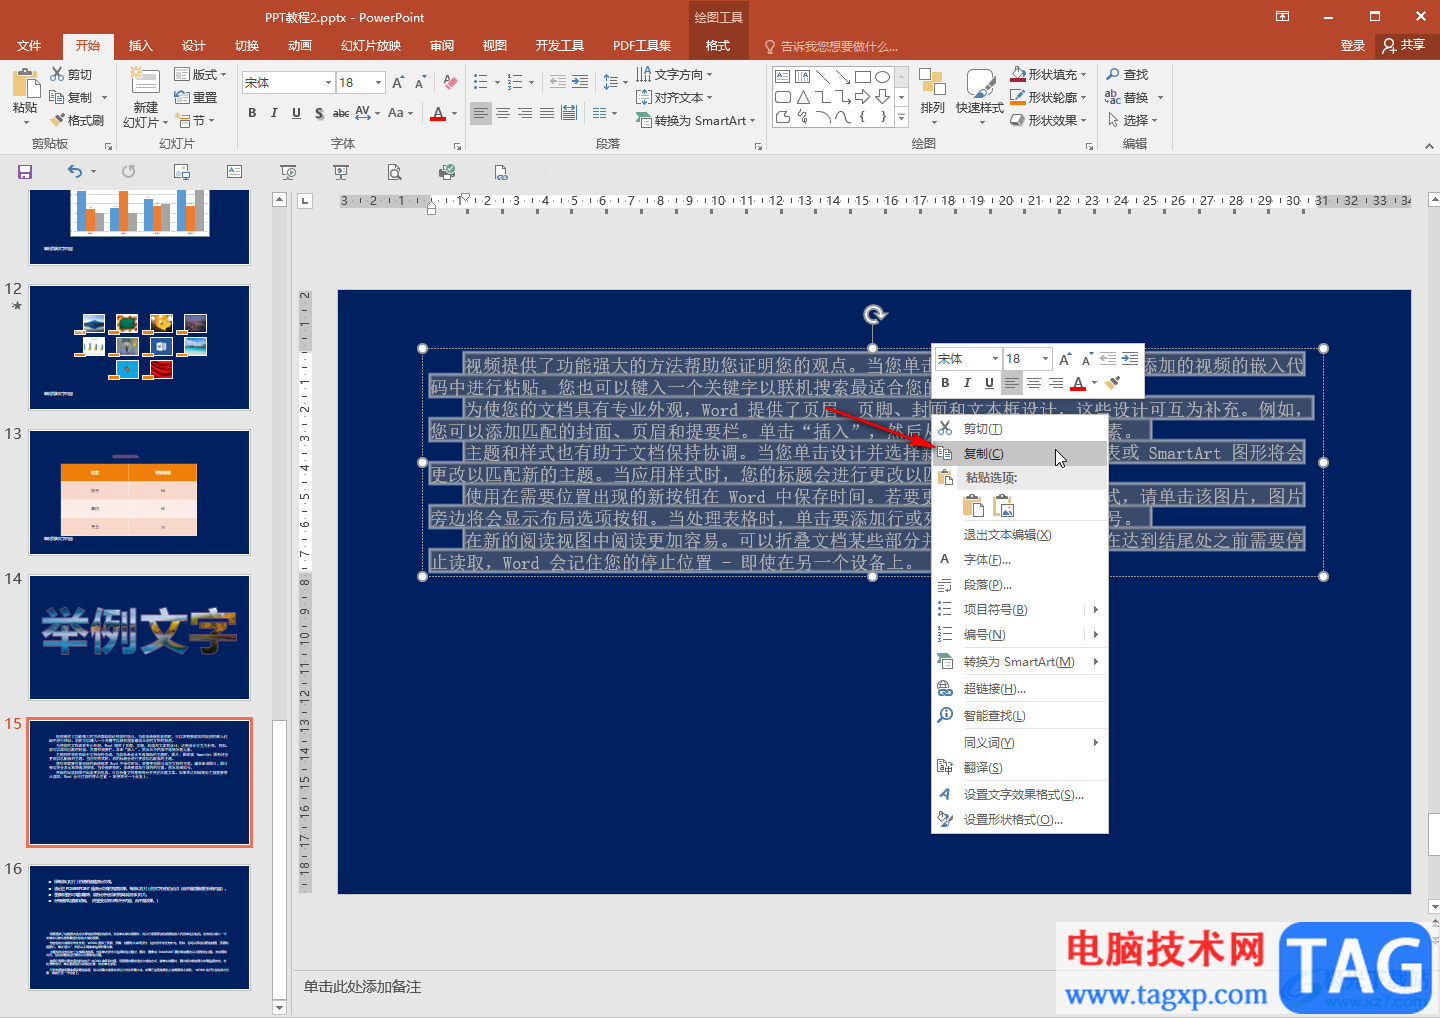This screenshot has height=1018, width=1440.
Task: Toggle center alignment in ribbon paragraph group
Action: click(x=503, y=113)
